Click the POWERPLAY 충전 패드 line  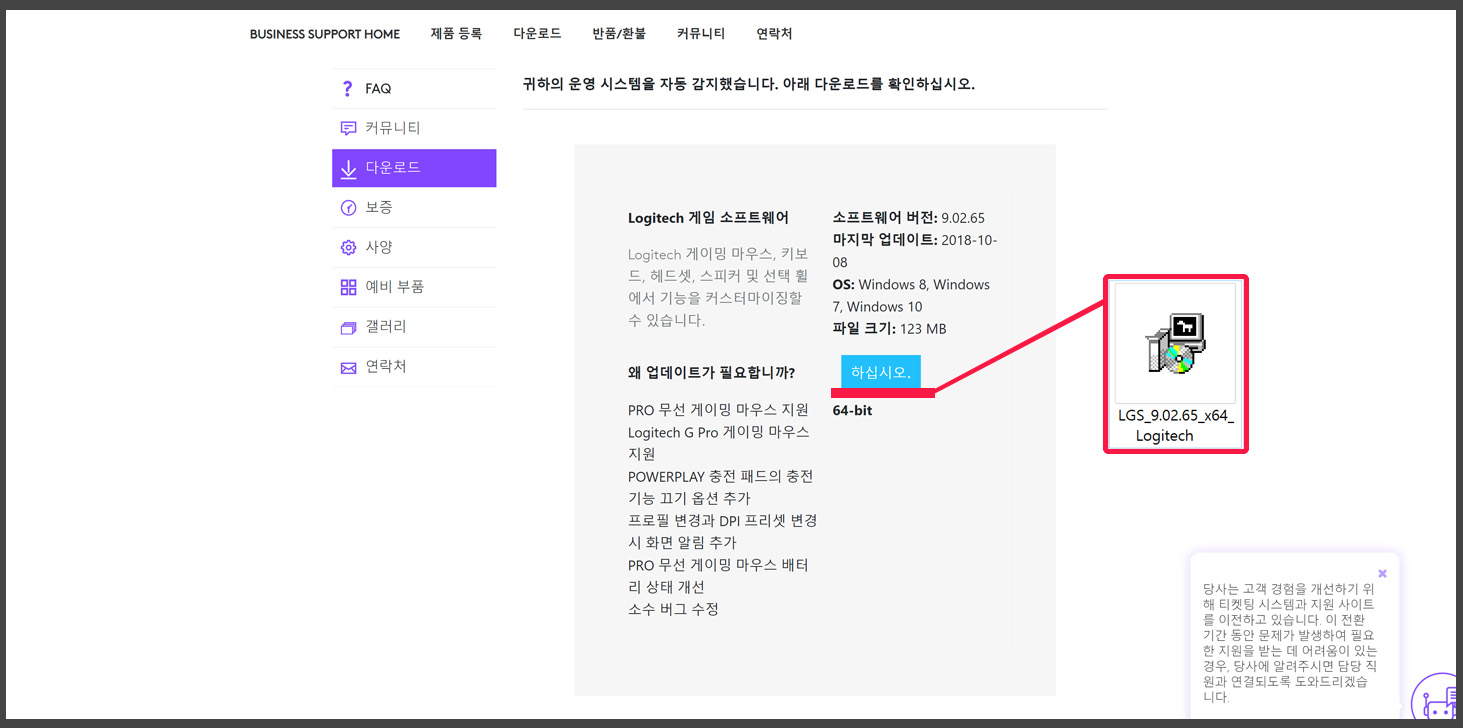[721, 487]
